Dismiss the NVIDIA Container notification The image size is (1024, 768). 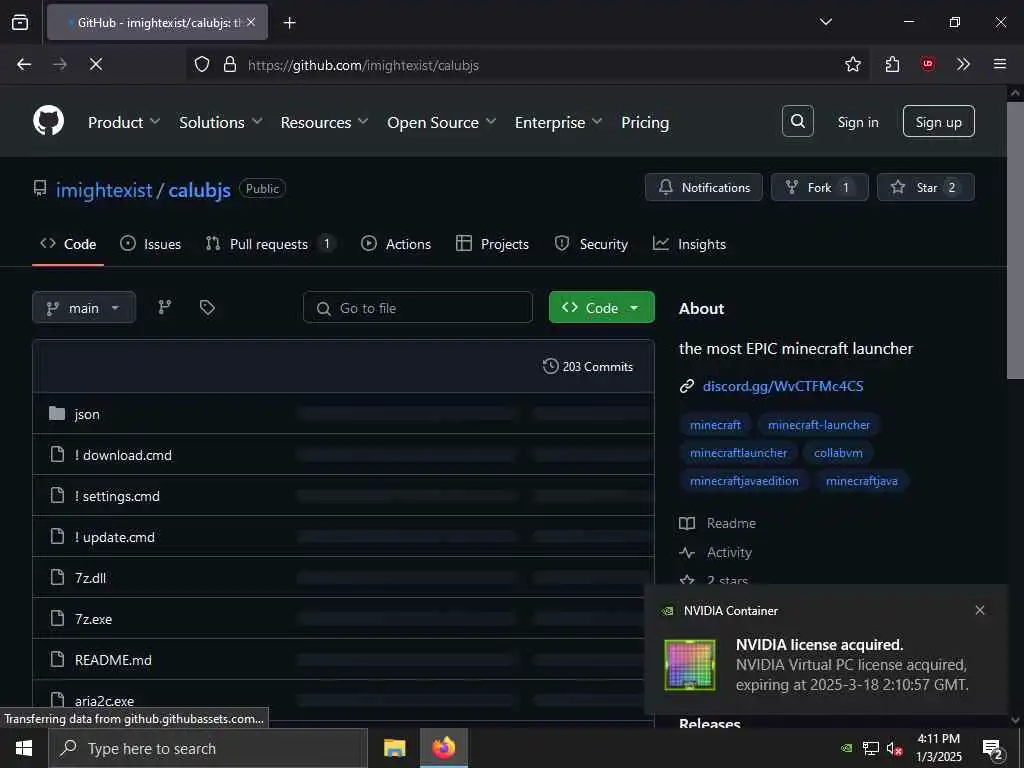[x=980, y=610]
